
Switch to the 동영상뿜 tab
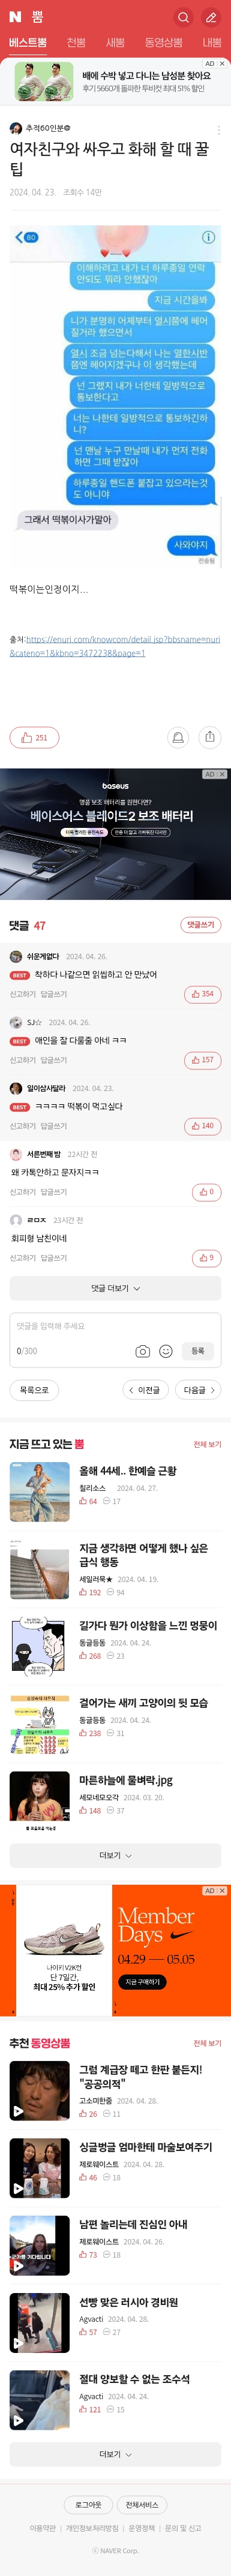point(163,43)
